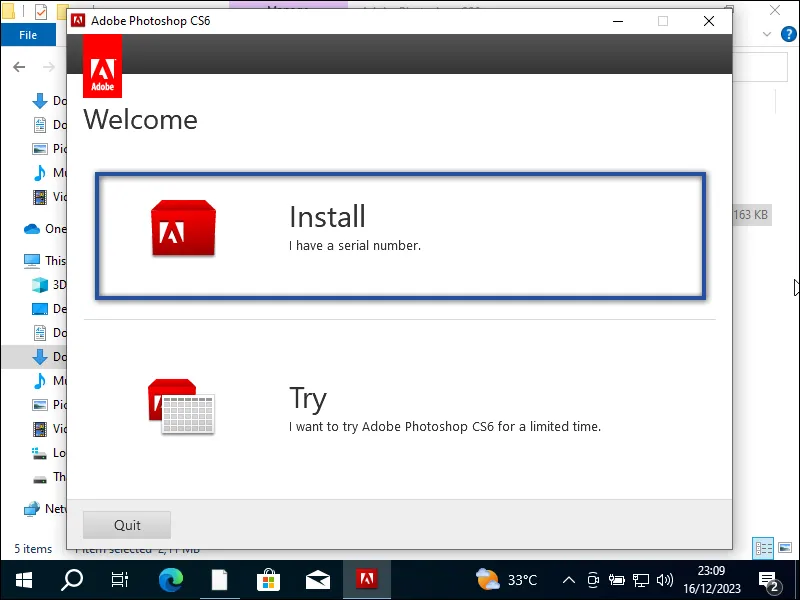The image size is (800, 600).
Task: Click Quit to exit the installer
Action: 126,524
